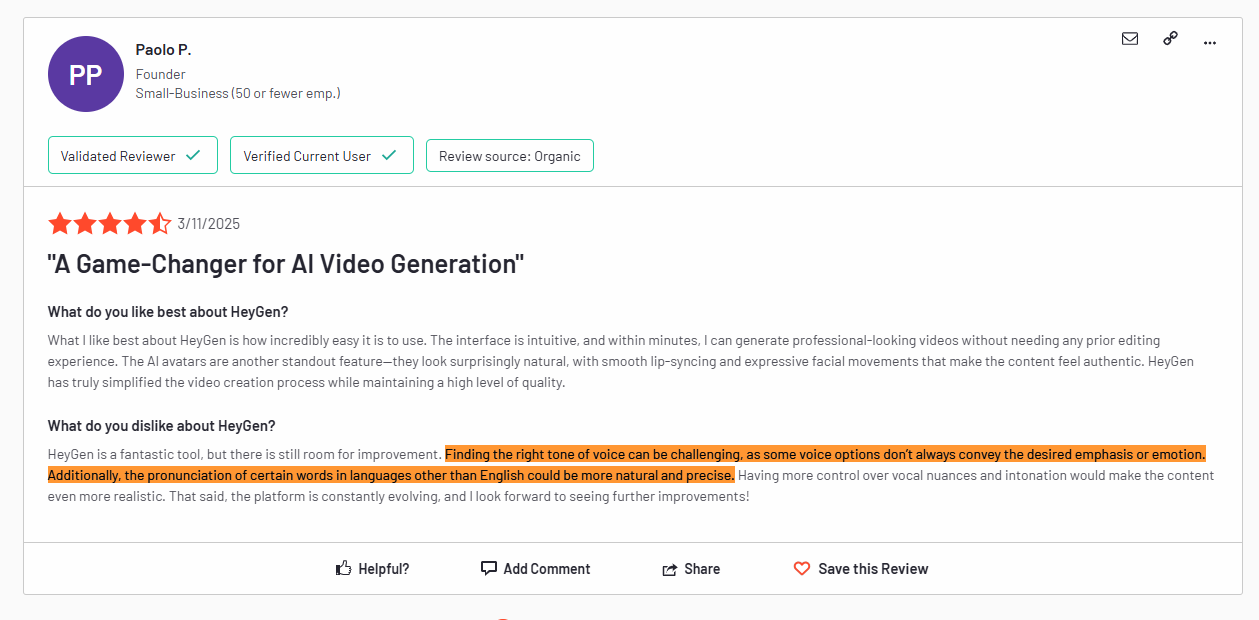Open reviewer name Paolo P.
Image resolution: width=1259 pixels, height=620 pixels.
pyautogui.click(x=163, y=50)
